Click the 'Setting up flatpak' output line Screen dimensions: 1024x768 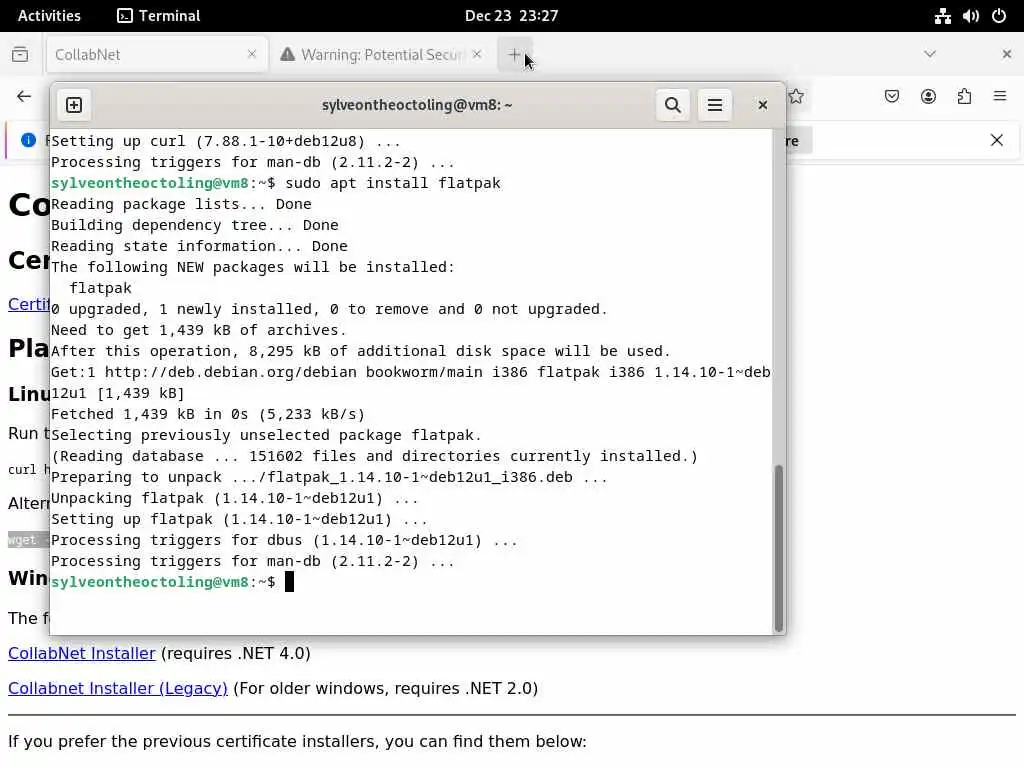pos(239,519)
